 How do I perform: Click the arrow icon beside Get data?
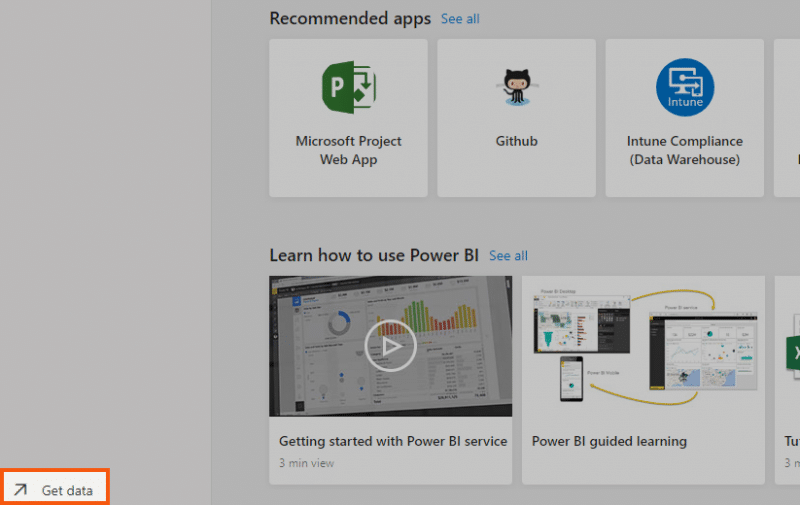tap(20, 490)
